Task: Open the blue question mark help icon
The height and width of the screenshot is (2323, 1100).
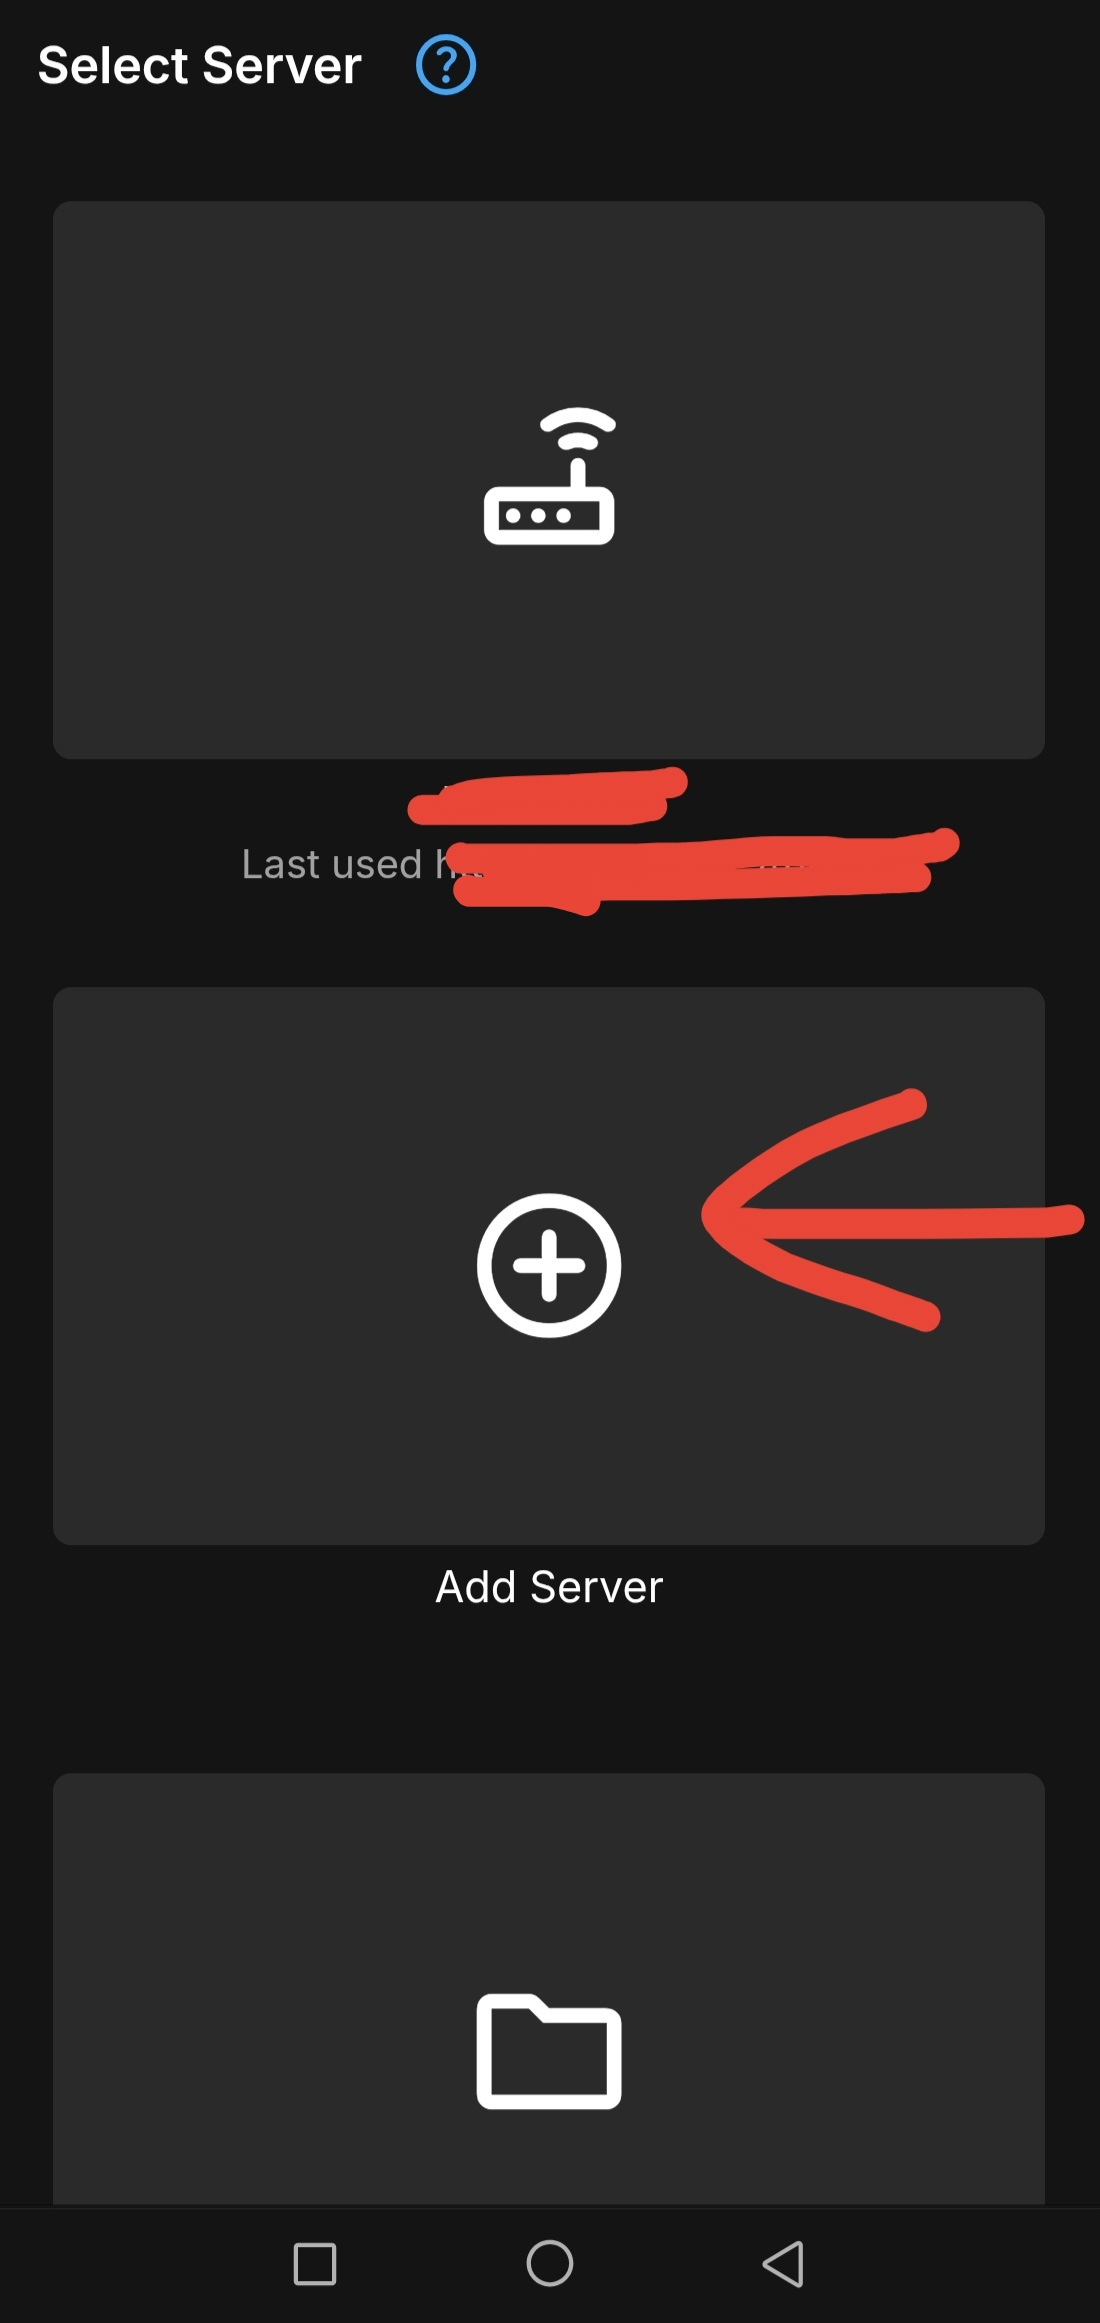Action: coord(446,65)
